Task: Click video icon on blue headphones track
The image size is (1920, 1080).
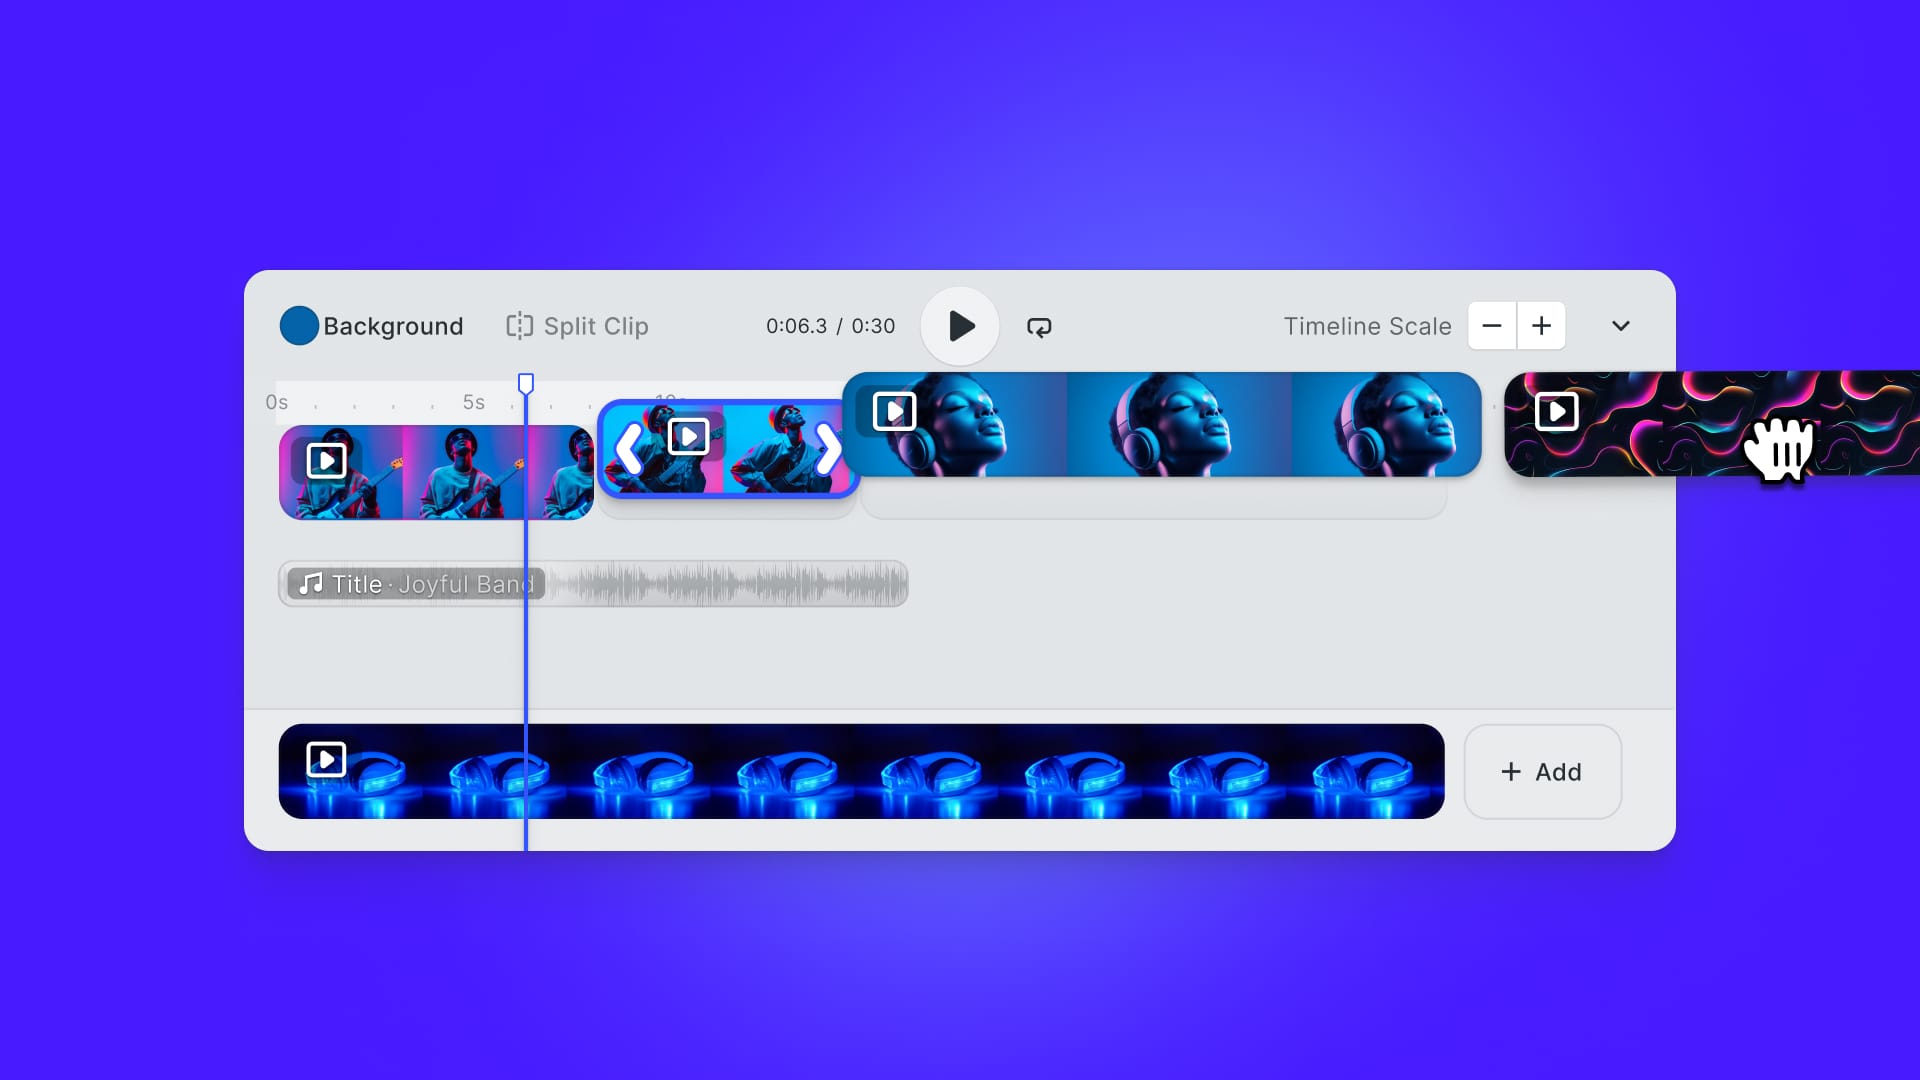Action: pyautogui.click(x=326, y=759)
